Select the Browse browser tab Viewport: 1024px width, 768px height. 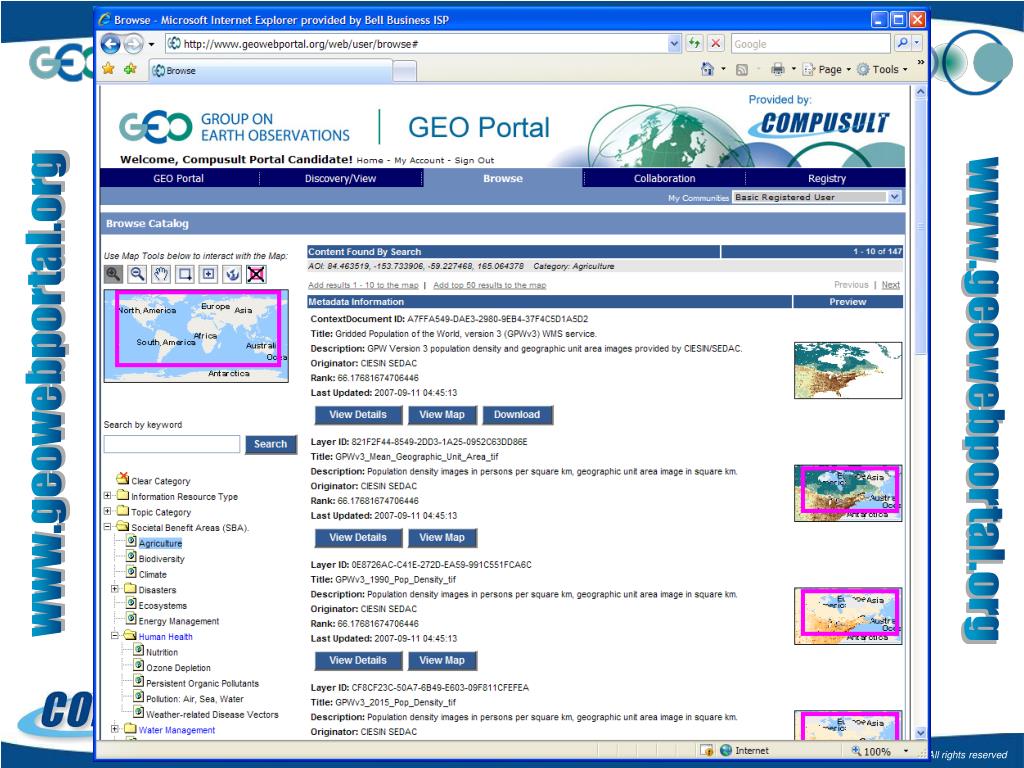tap(271, 70)
